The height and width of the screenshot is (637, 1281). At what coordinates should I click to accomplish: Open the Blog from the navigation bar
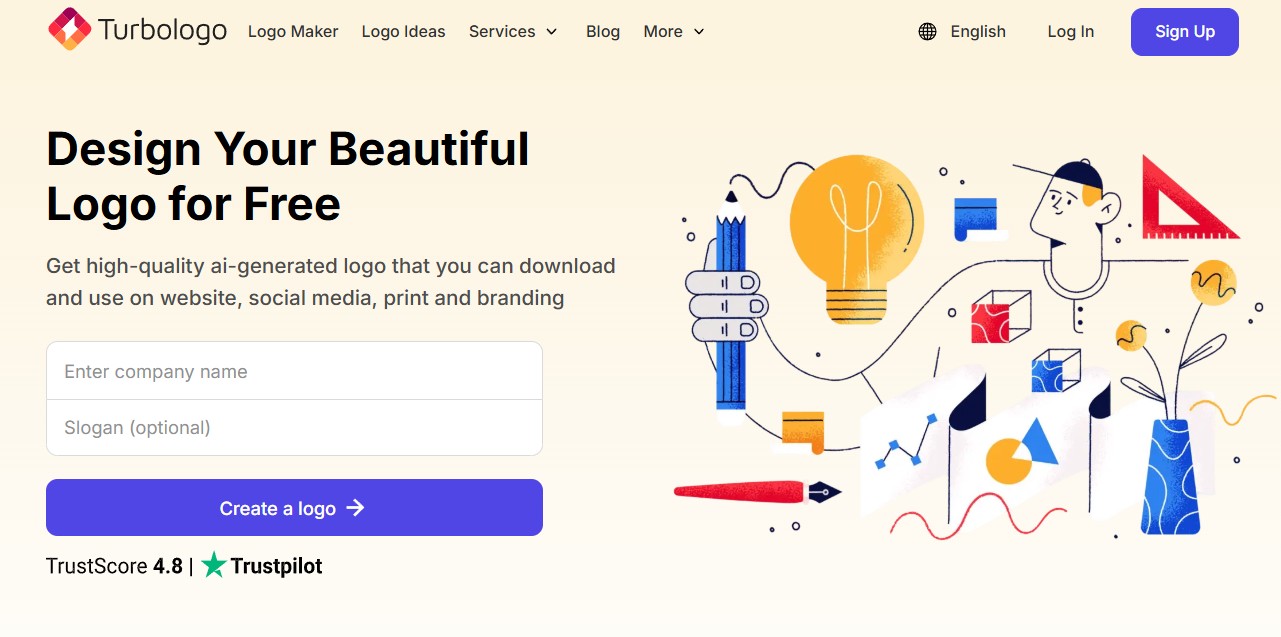603,32
